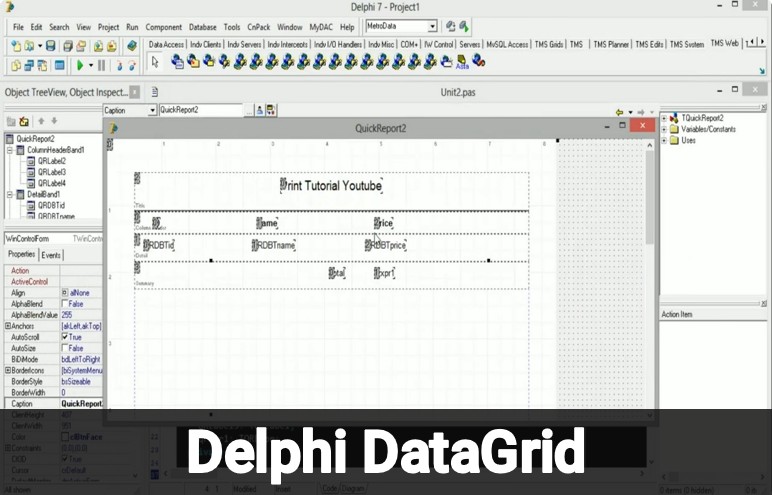The height and width of the screenshot is (495, 772).
Task: Close the Object TreeView panel with x
Action: click(134, 92)
